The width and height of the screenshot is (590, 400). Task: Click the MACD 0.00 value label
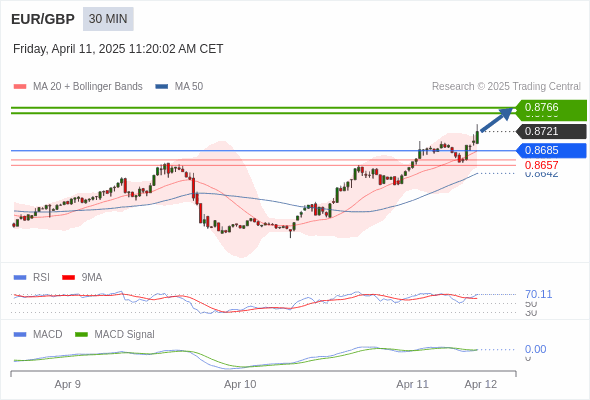[x=535, y=349]
